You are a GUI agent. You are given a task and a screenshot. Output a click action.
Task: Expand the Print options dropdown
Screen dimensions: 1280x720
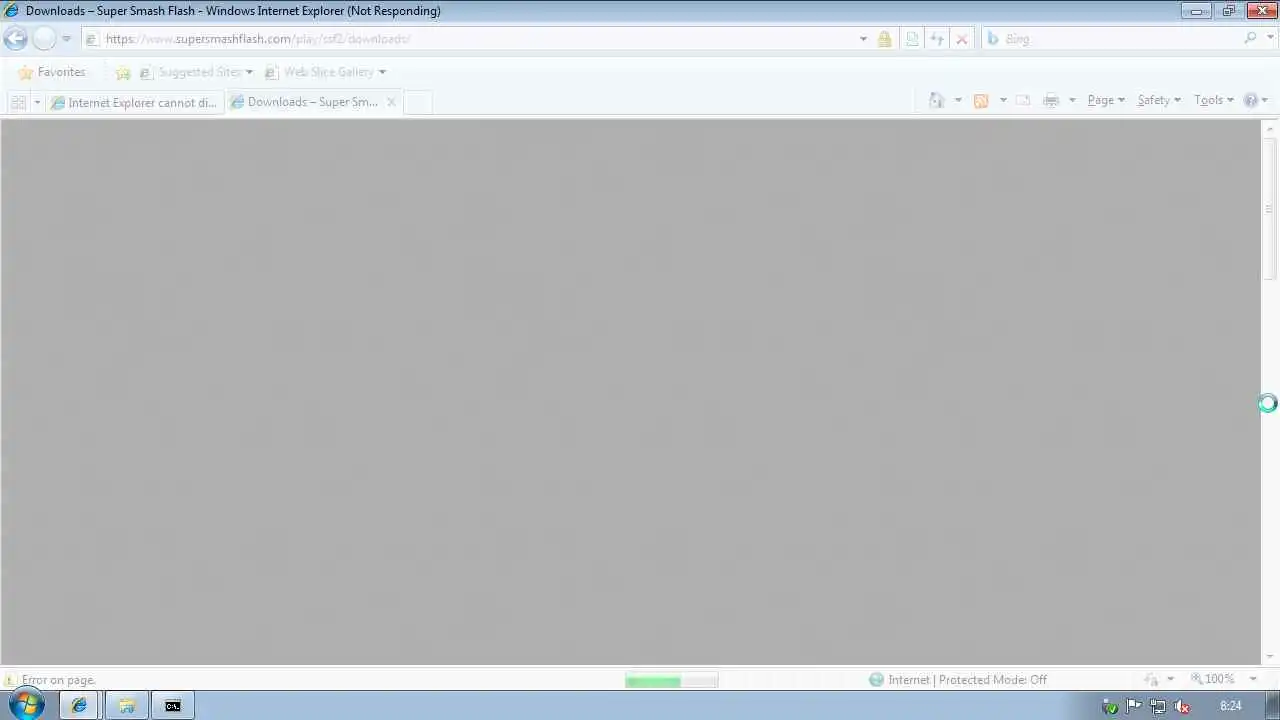coord(1072,100)
